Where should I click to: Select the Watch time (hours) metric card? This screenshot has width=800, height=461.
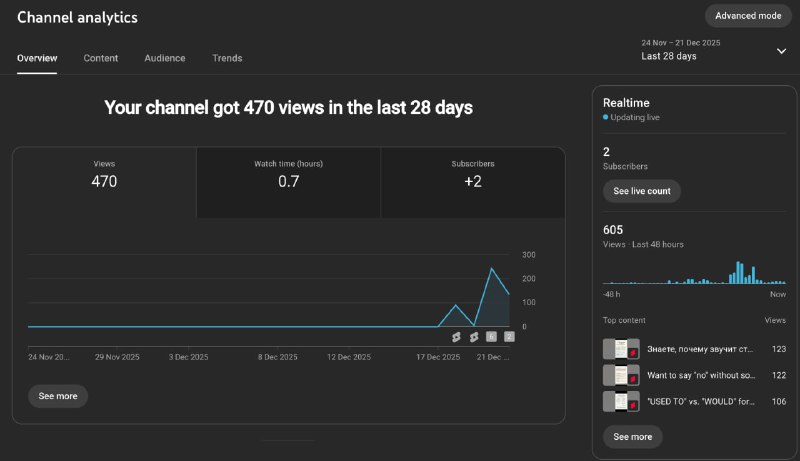(288, 182)
